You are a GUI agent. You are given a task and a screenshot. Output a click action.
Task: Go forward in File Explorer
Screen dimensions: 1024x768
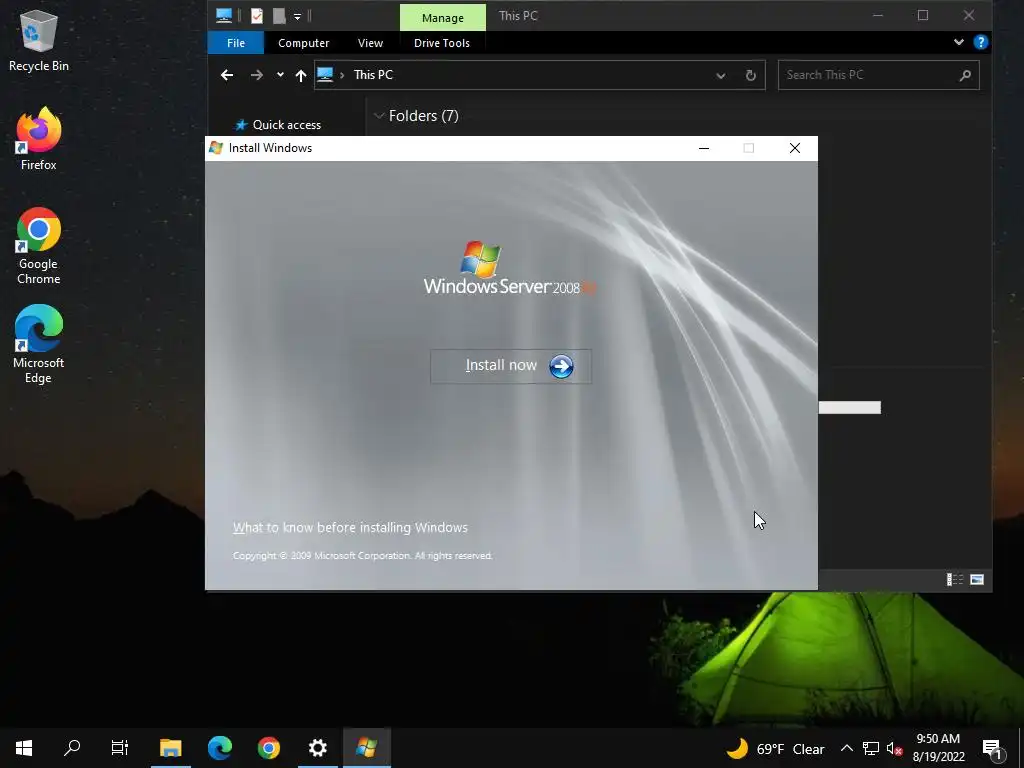click(257, 75)
